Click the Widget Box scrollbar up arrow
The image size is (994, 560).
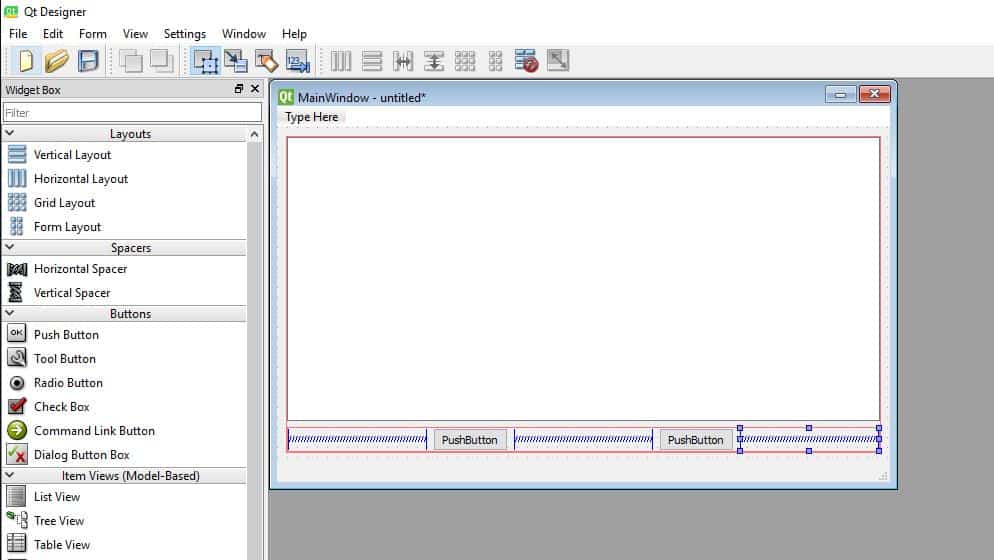click(254, 134)
